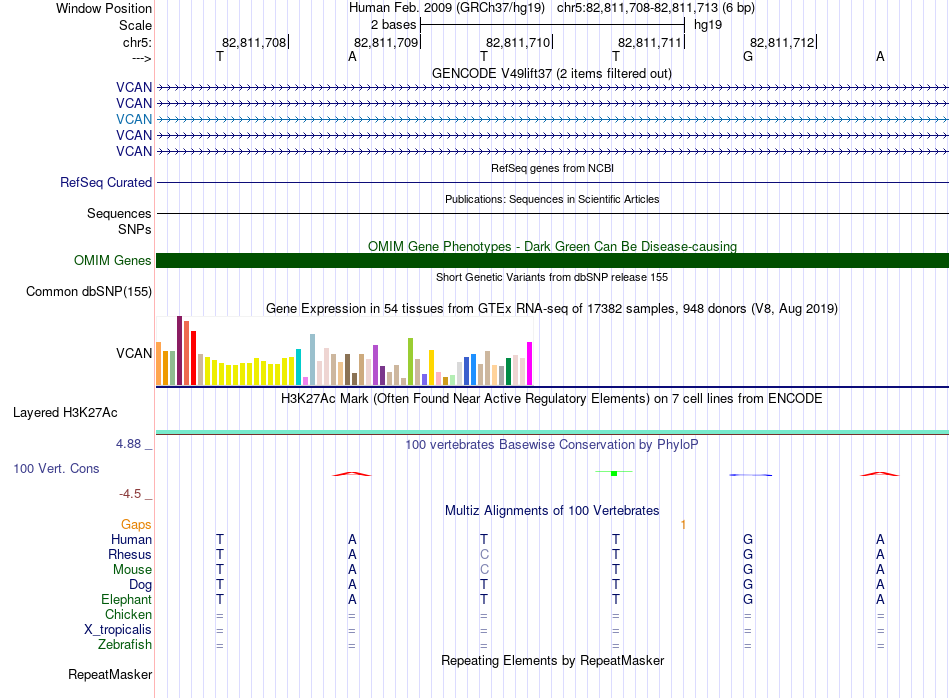Click the turquoise Layered H3K27Ac signal line

(x=552, y=432)
